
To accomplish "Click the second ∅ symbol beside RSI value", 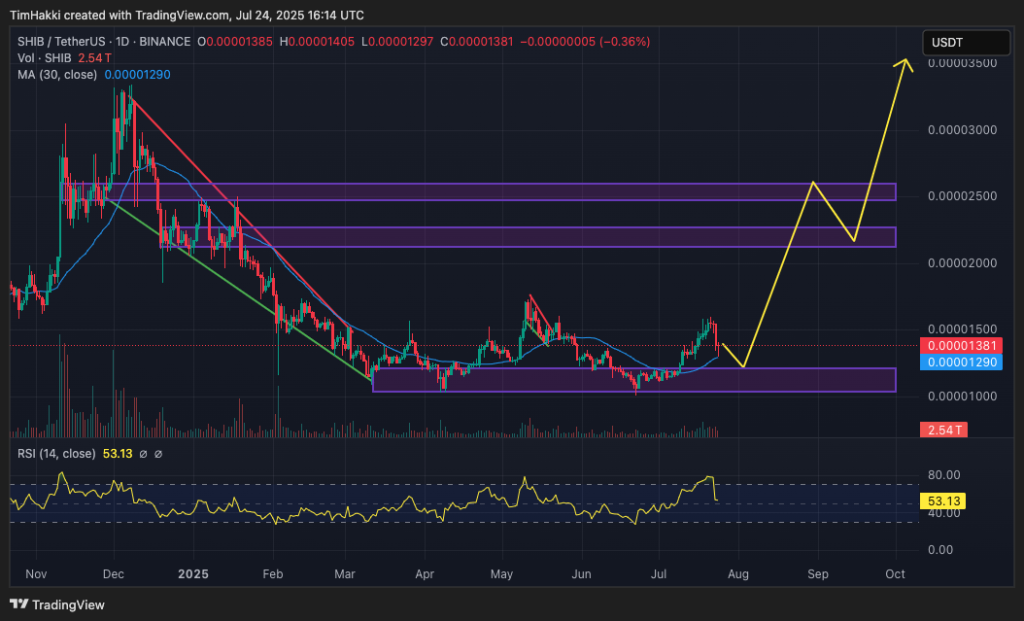I will click(158, 454).
